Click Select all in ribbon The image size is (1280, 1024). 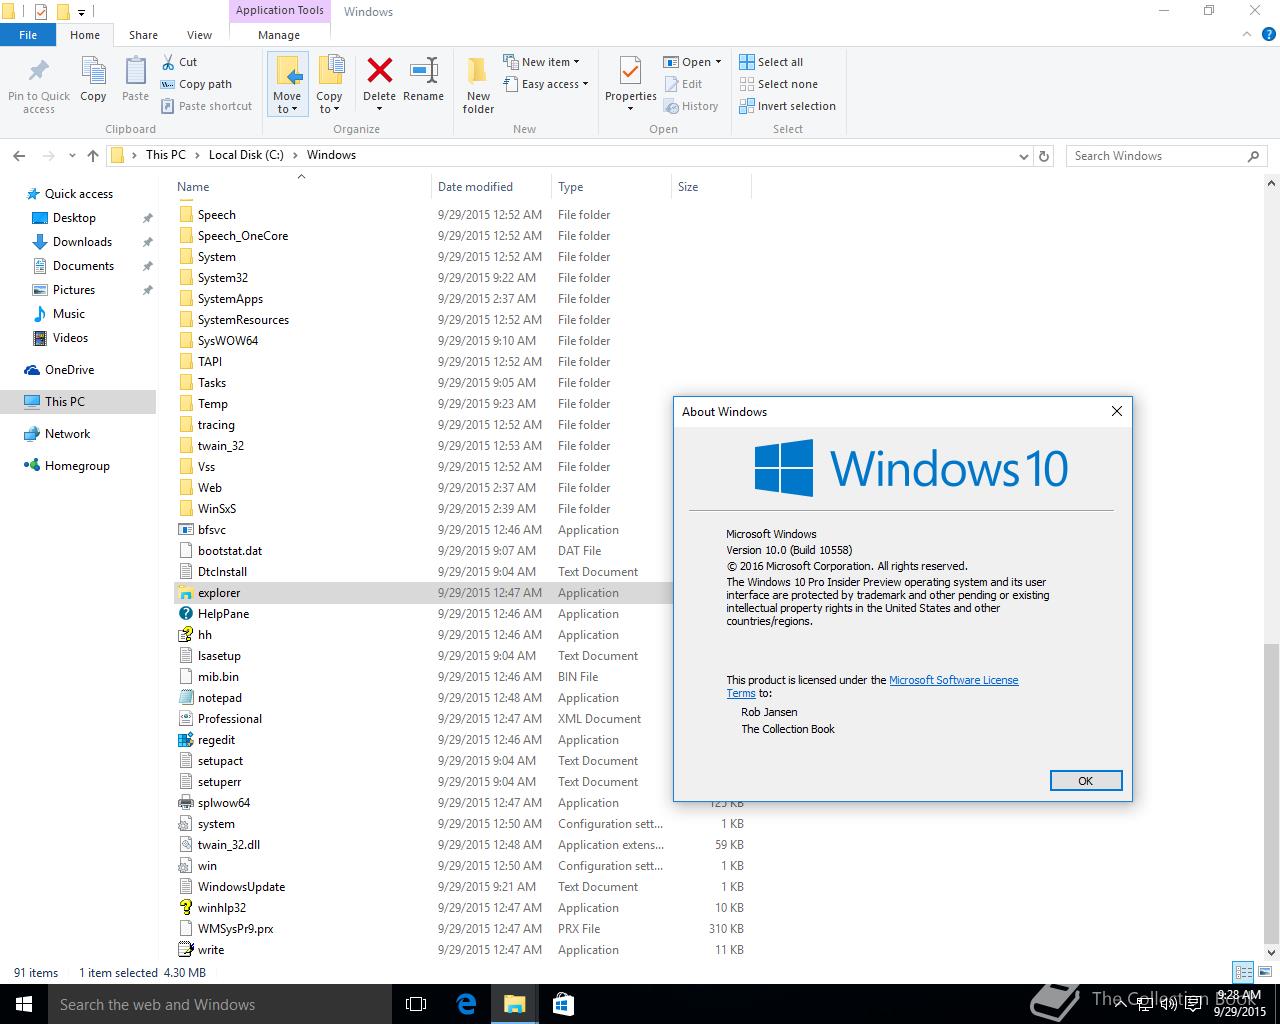(x=771, y=62)
